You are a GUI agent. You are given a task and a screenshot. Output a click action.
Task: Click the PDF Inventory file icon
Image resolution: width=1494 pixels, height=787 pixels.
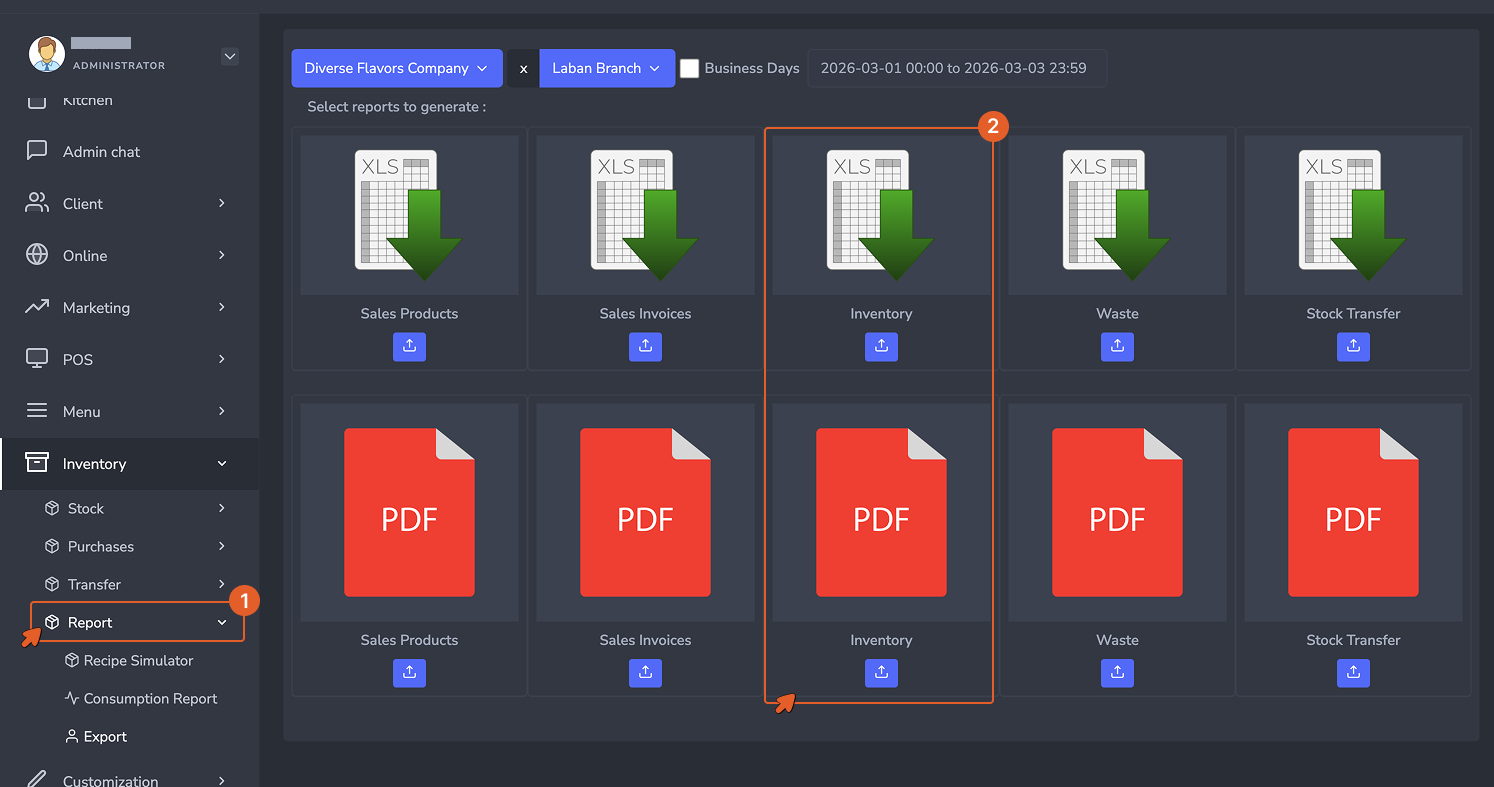[881, 512]
